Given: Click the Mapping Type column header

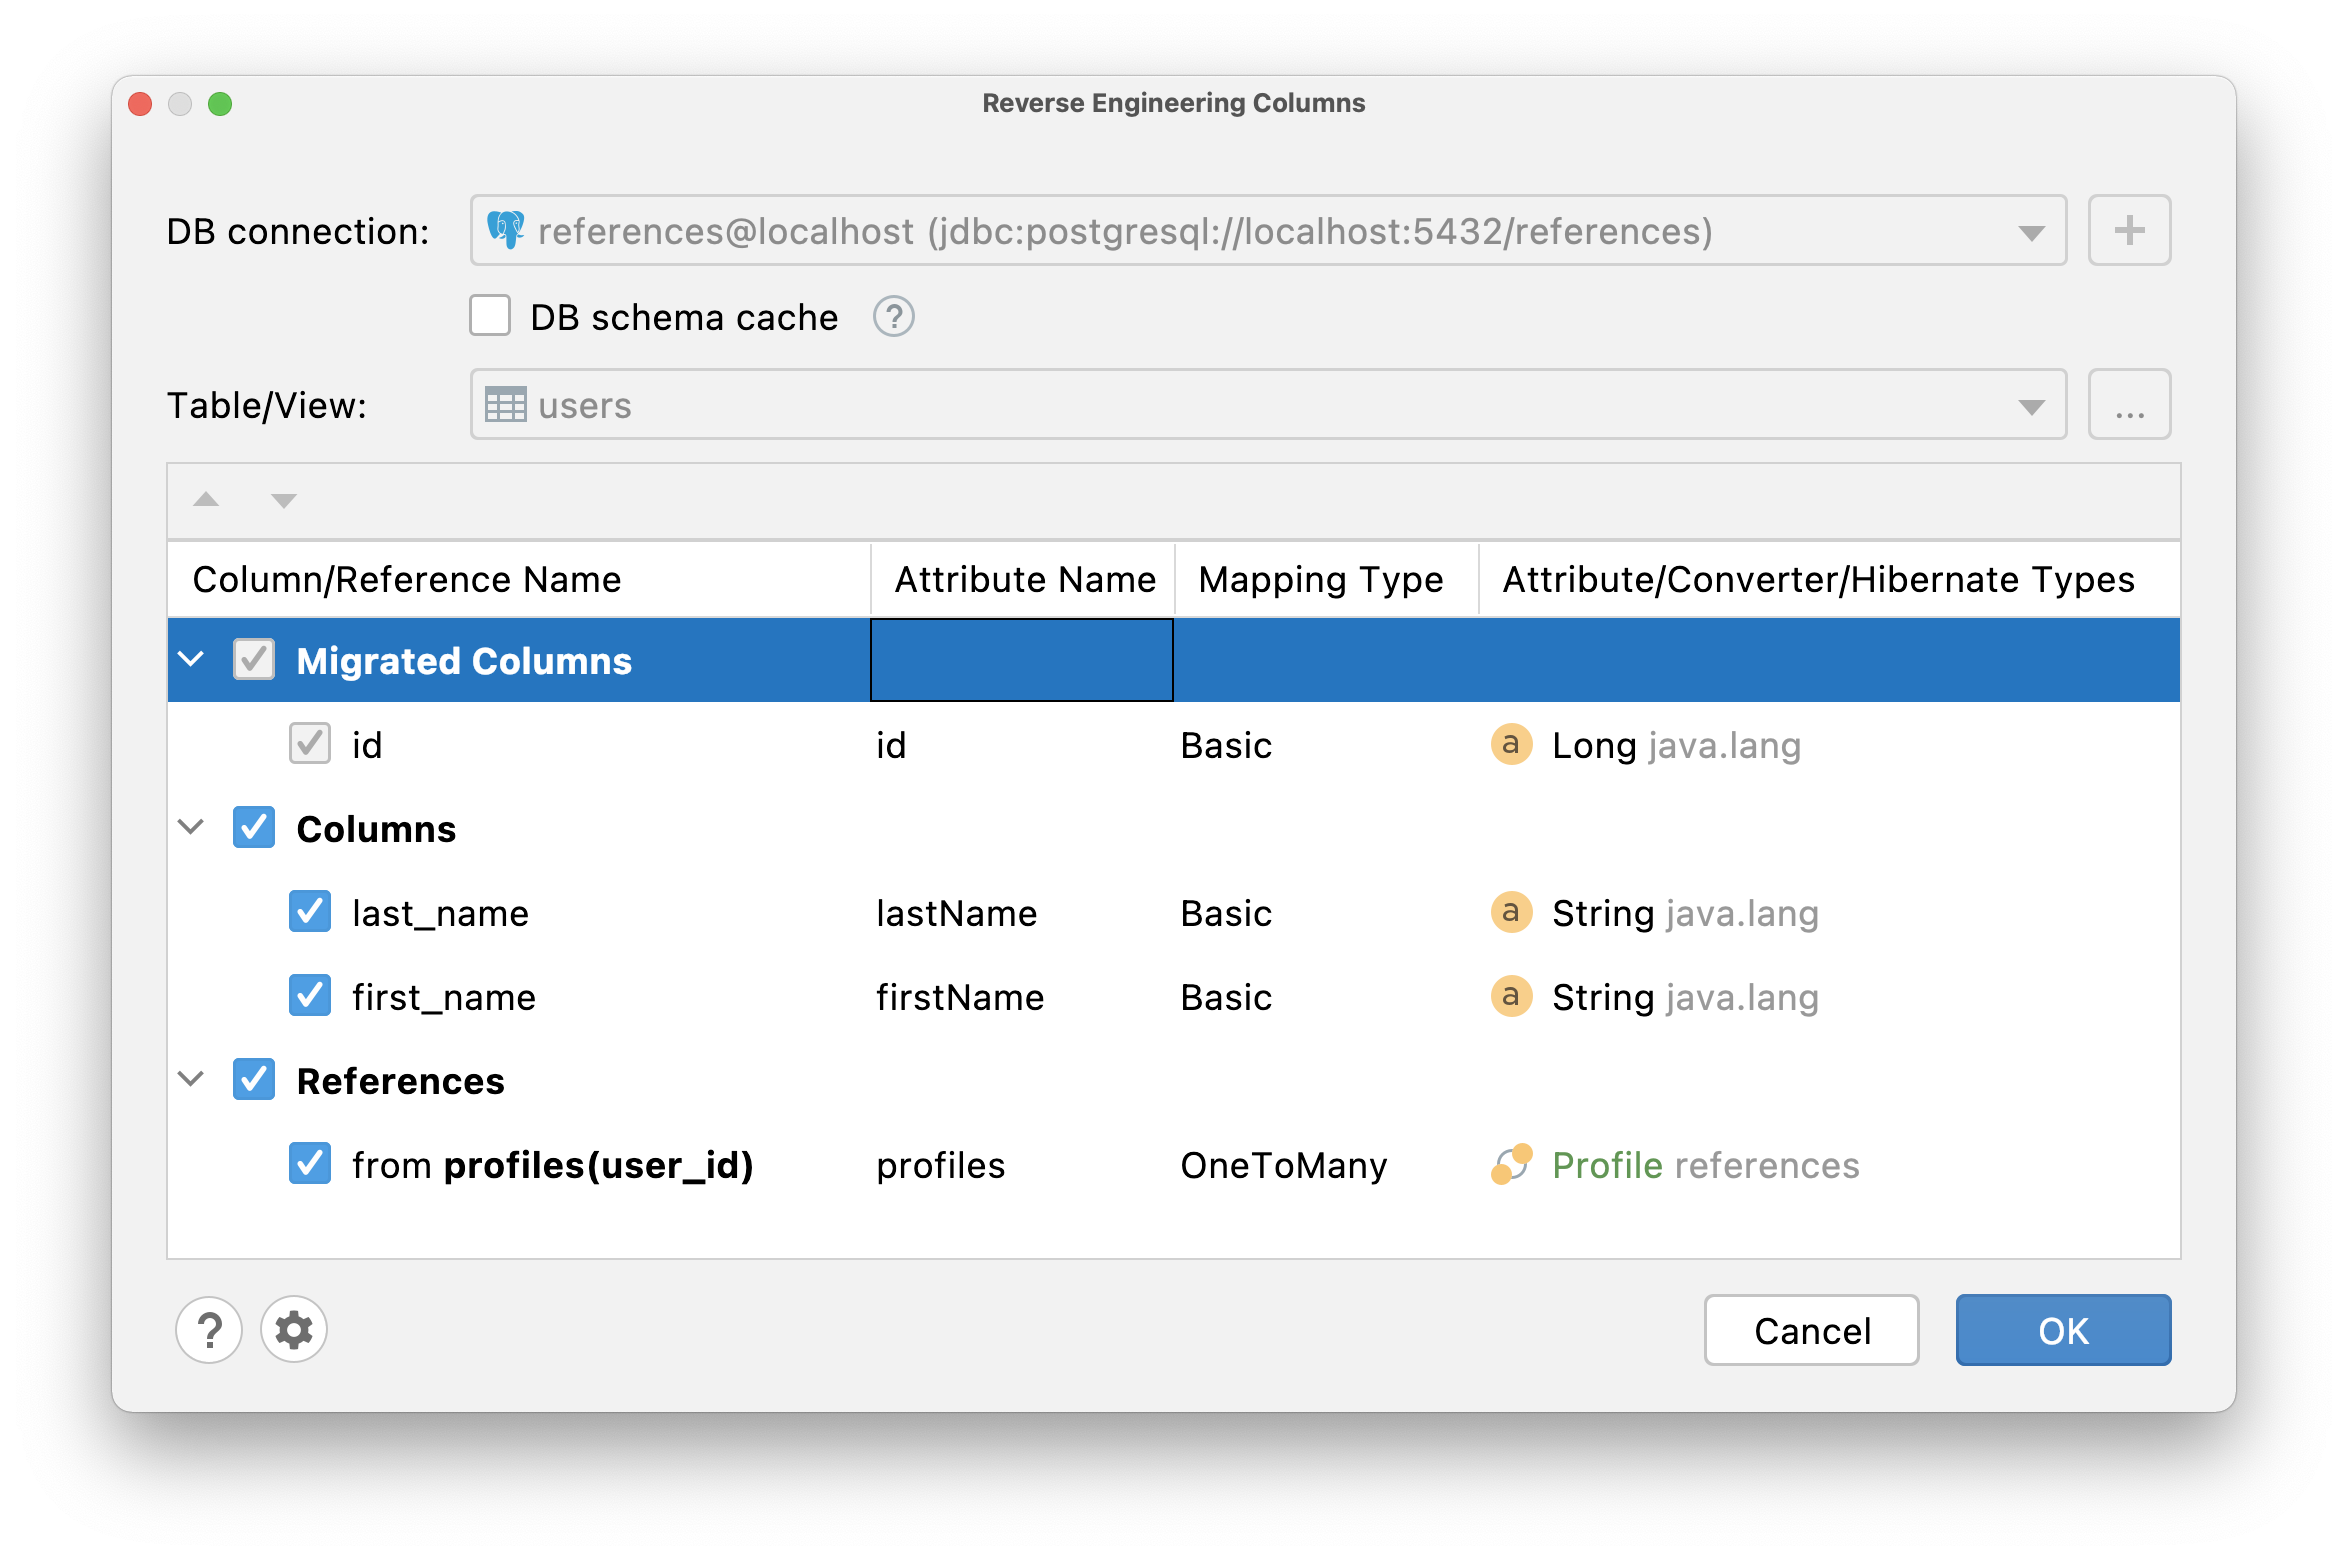Looking at the screenshot, I should [x=1320, y=580].
